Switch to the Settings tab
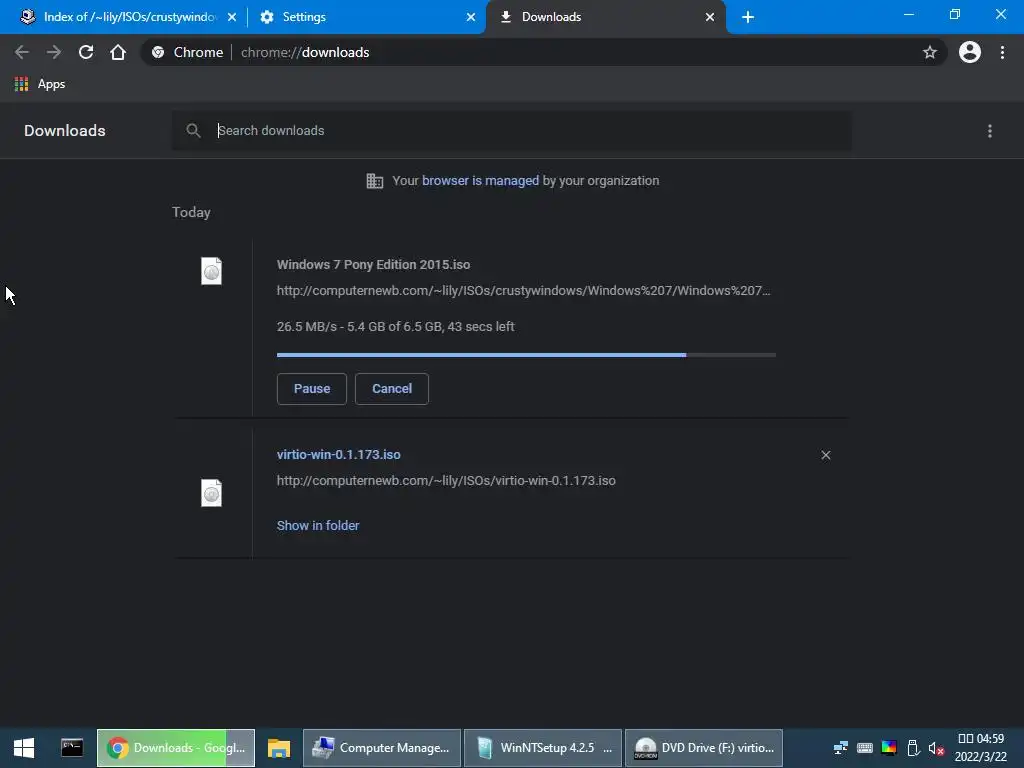This screenshot has width=1024, height=768. 367,17
